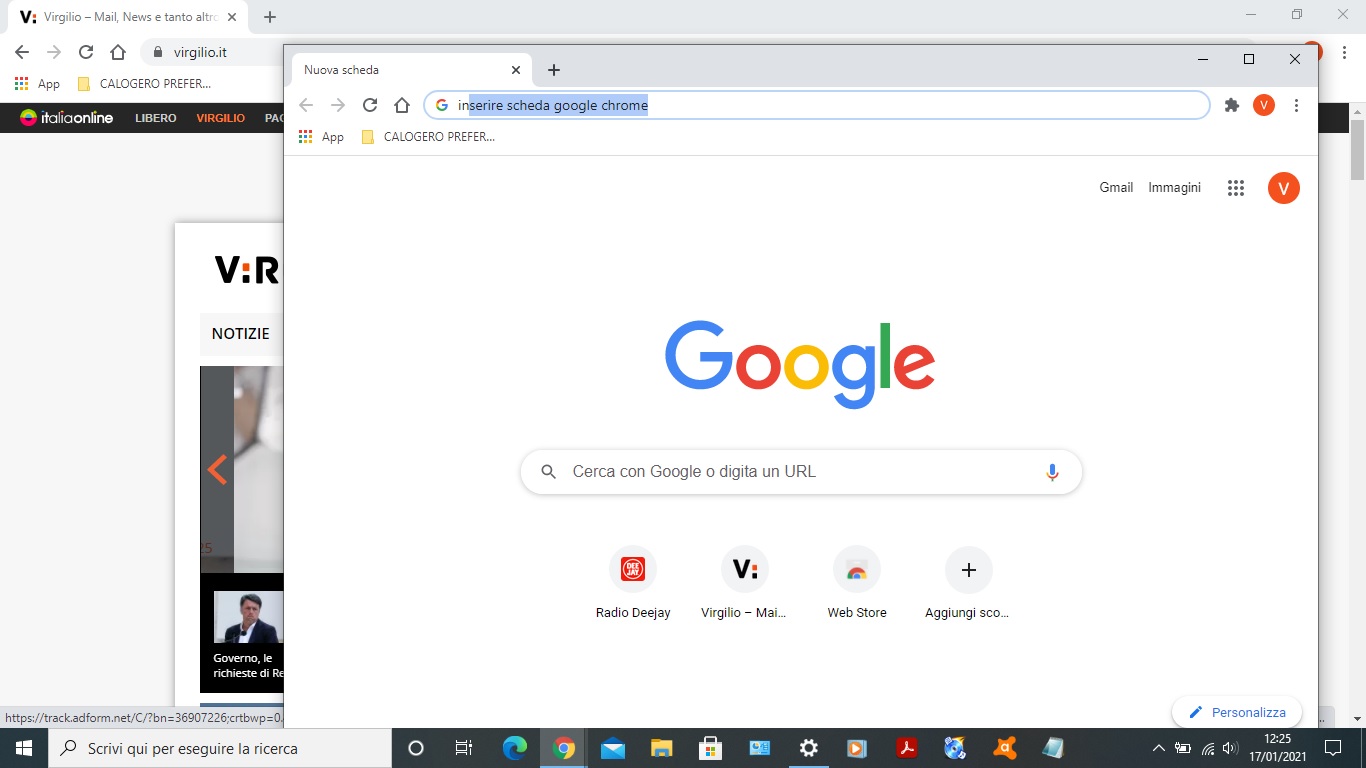The width and height of the screenshot is (1366, 768).
Task: Show hidden system tray icons
Action: 1159,748
